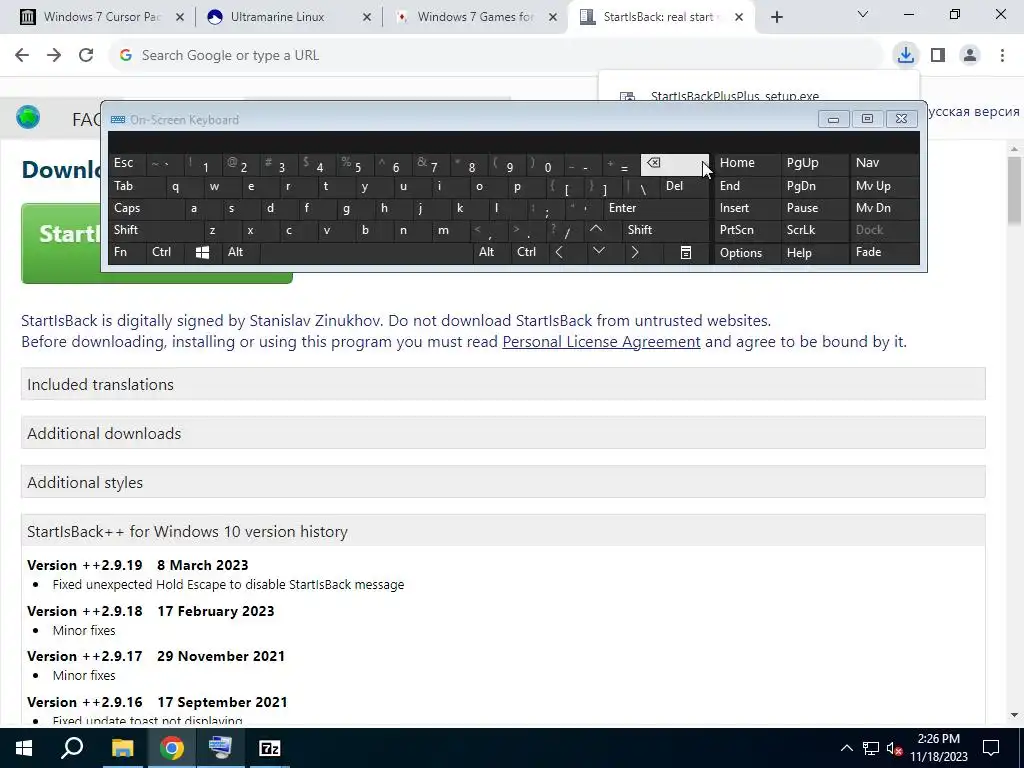Expand the Additional downloads section
Screen dimensions: 1024x768
[503, 433]
